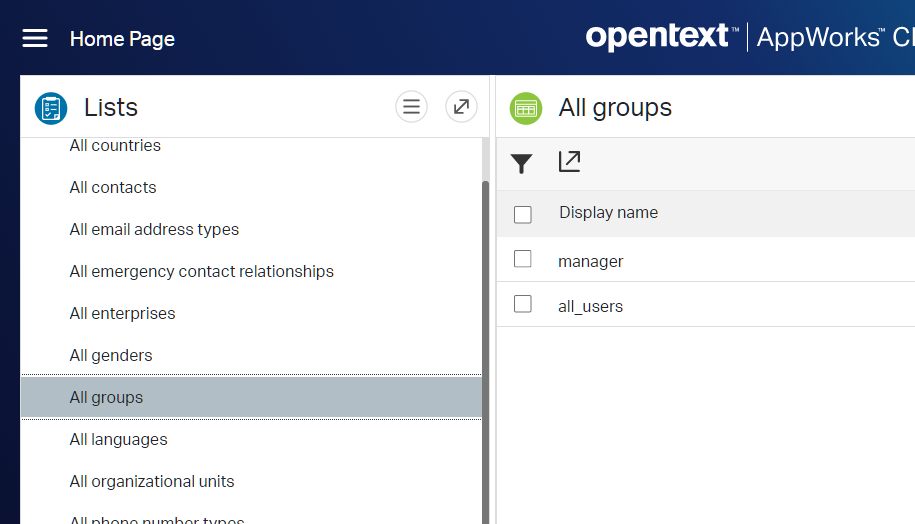Select All organizational units list
Screen dimensions: 915x524
coord(152,482)
